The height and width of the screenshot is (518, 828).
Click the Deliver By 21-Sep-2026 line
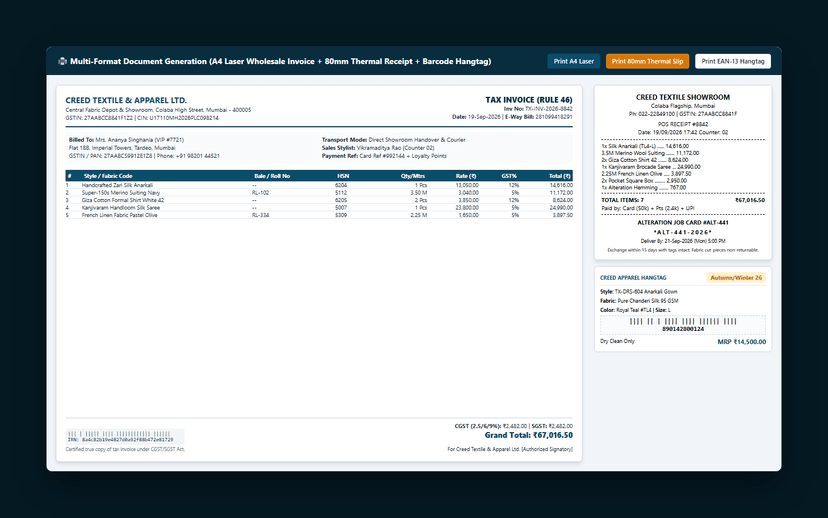coord(683,241)
